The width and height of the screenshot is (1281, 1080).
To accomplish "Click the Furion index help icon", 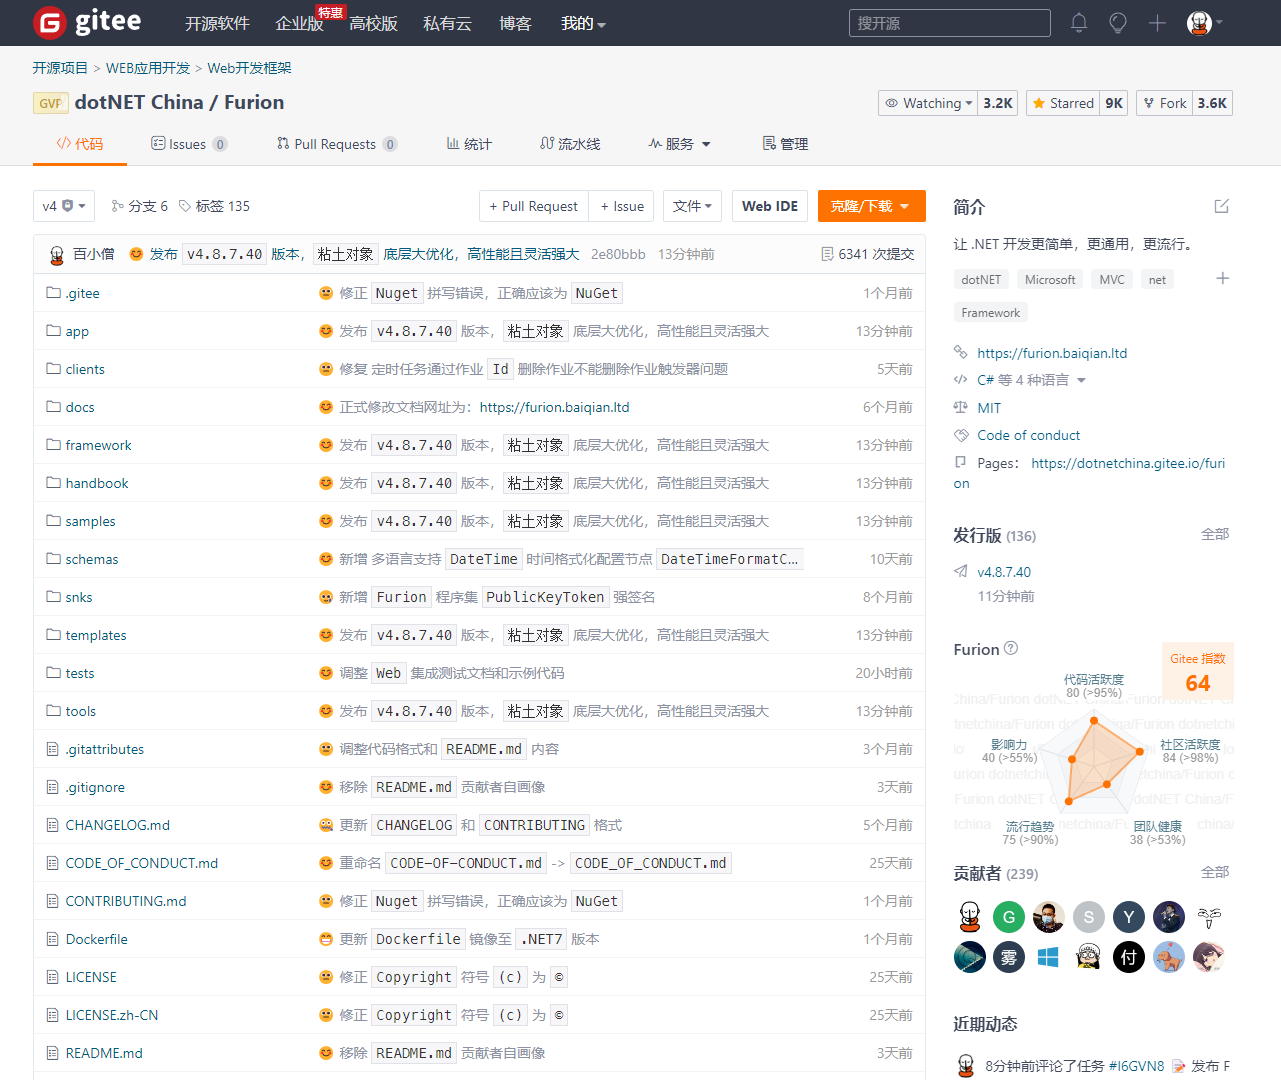I will click(x=1011, y=648).
